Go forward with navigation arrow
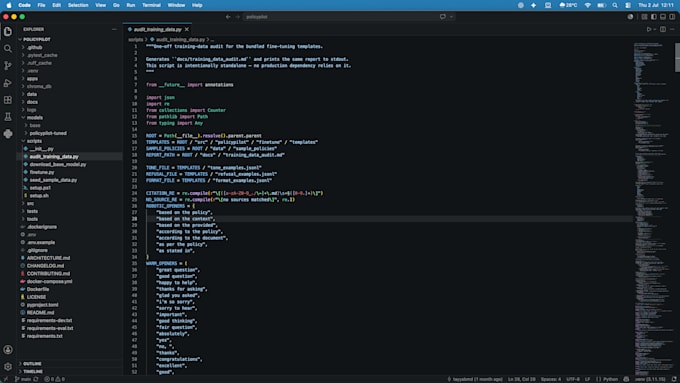Screen dimensions: 680x383 point(238,16)
